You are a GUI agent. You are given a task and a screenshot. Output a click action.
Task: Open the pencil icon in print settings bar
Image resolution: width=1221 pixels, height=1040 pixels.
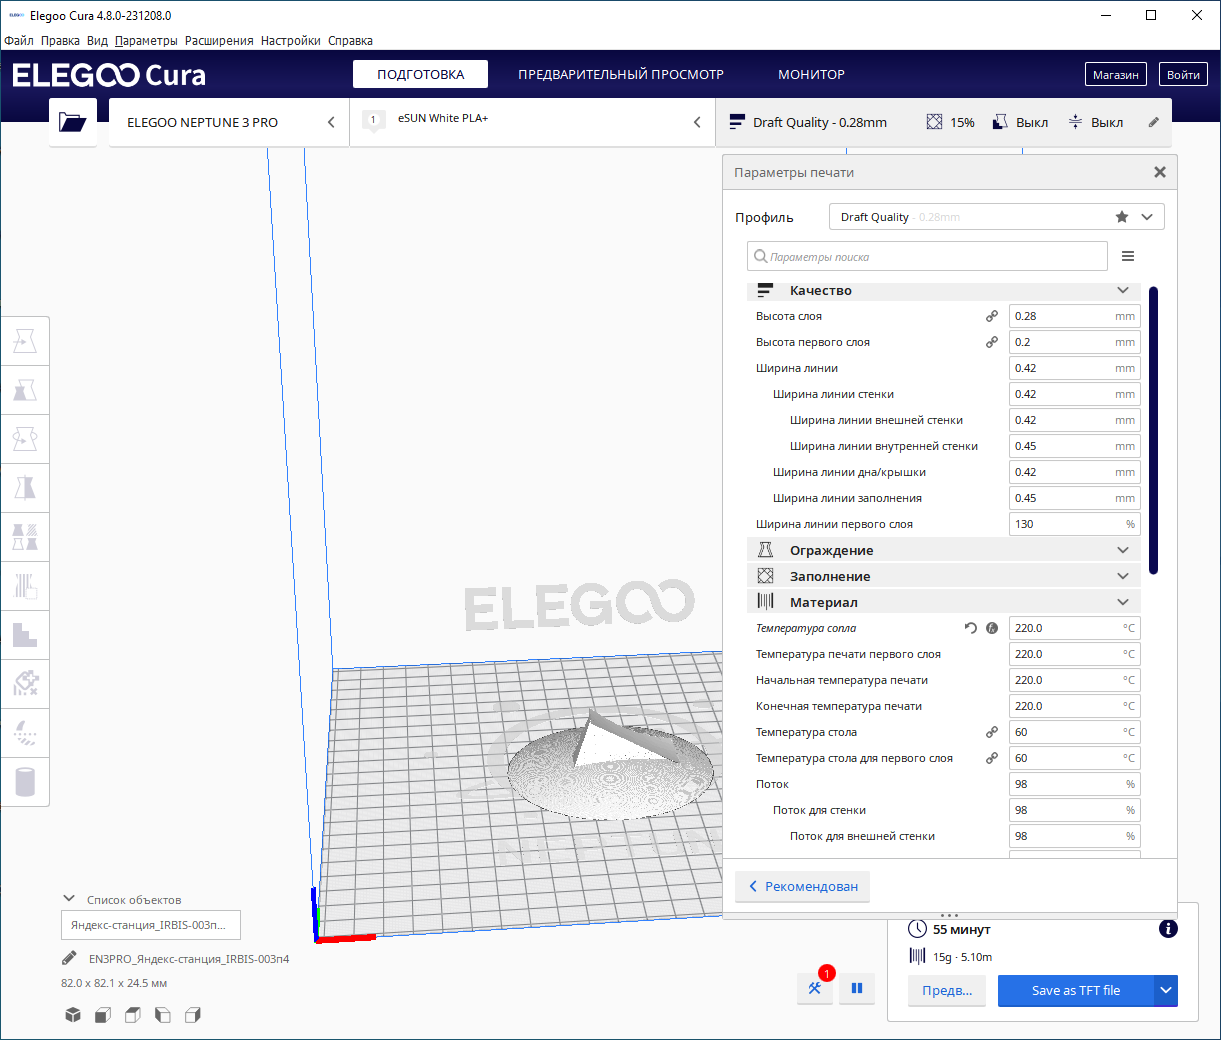pyautogui.click(x=1153, y=122)
